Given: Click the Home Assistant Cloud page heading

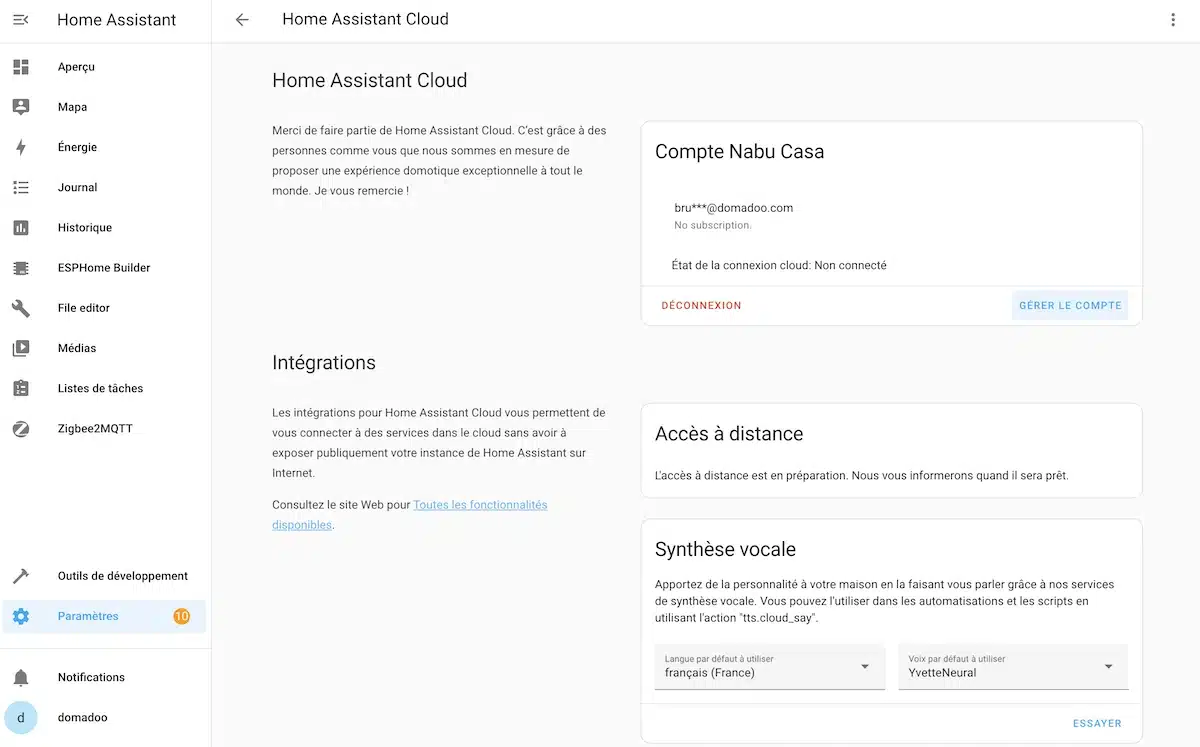Looking at the screenshot, I should coord(370,80).
